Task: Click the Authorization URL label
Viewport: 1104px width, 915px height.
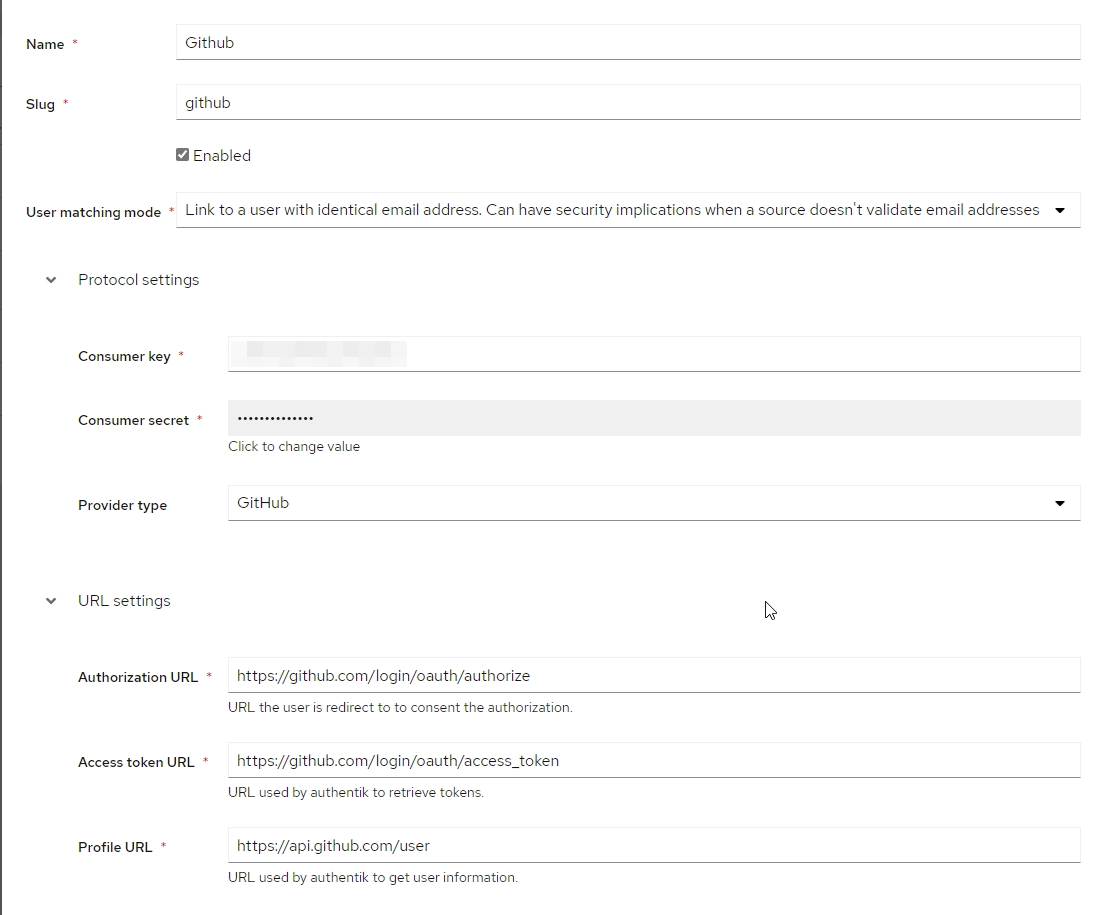Action: click(138, 678)
